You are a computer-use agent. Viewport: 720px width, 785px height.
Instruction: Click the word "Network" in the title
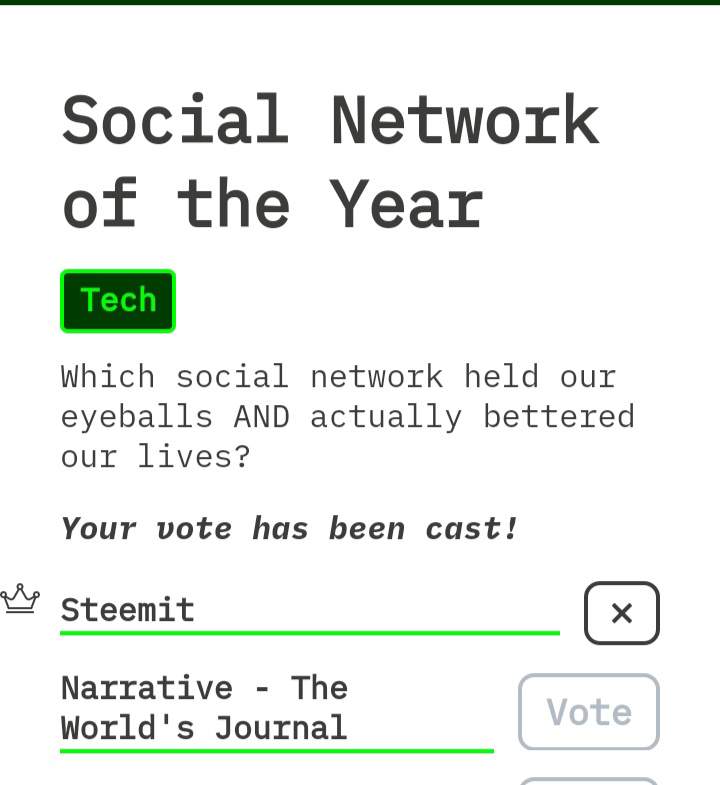[x=465, y=120]
